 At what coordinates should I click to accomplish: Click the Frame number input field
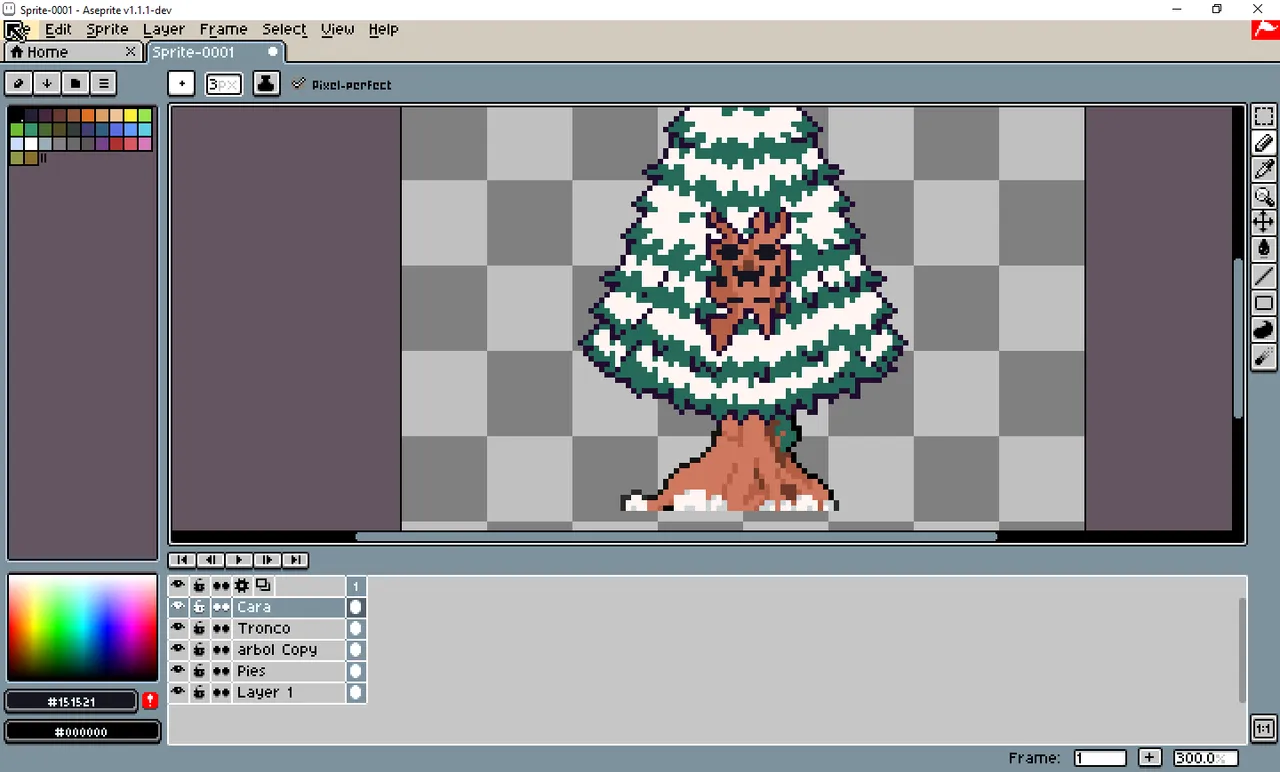coord(1100,758)
